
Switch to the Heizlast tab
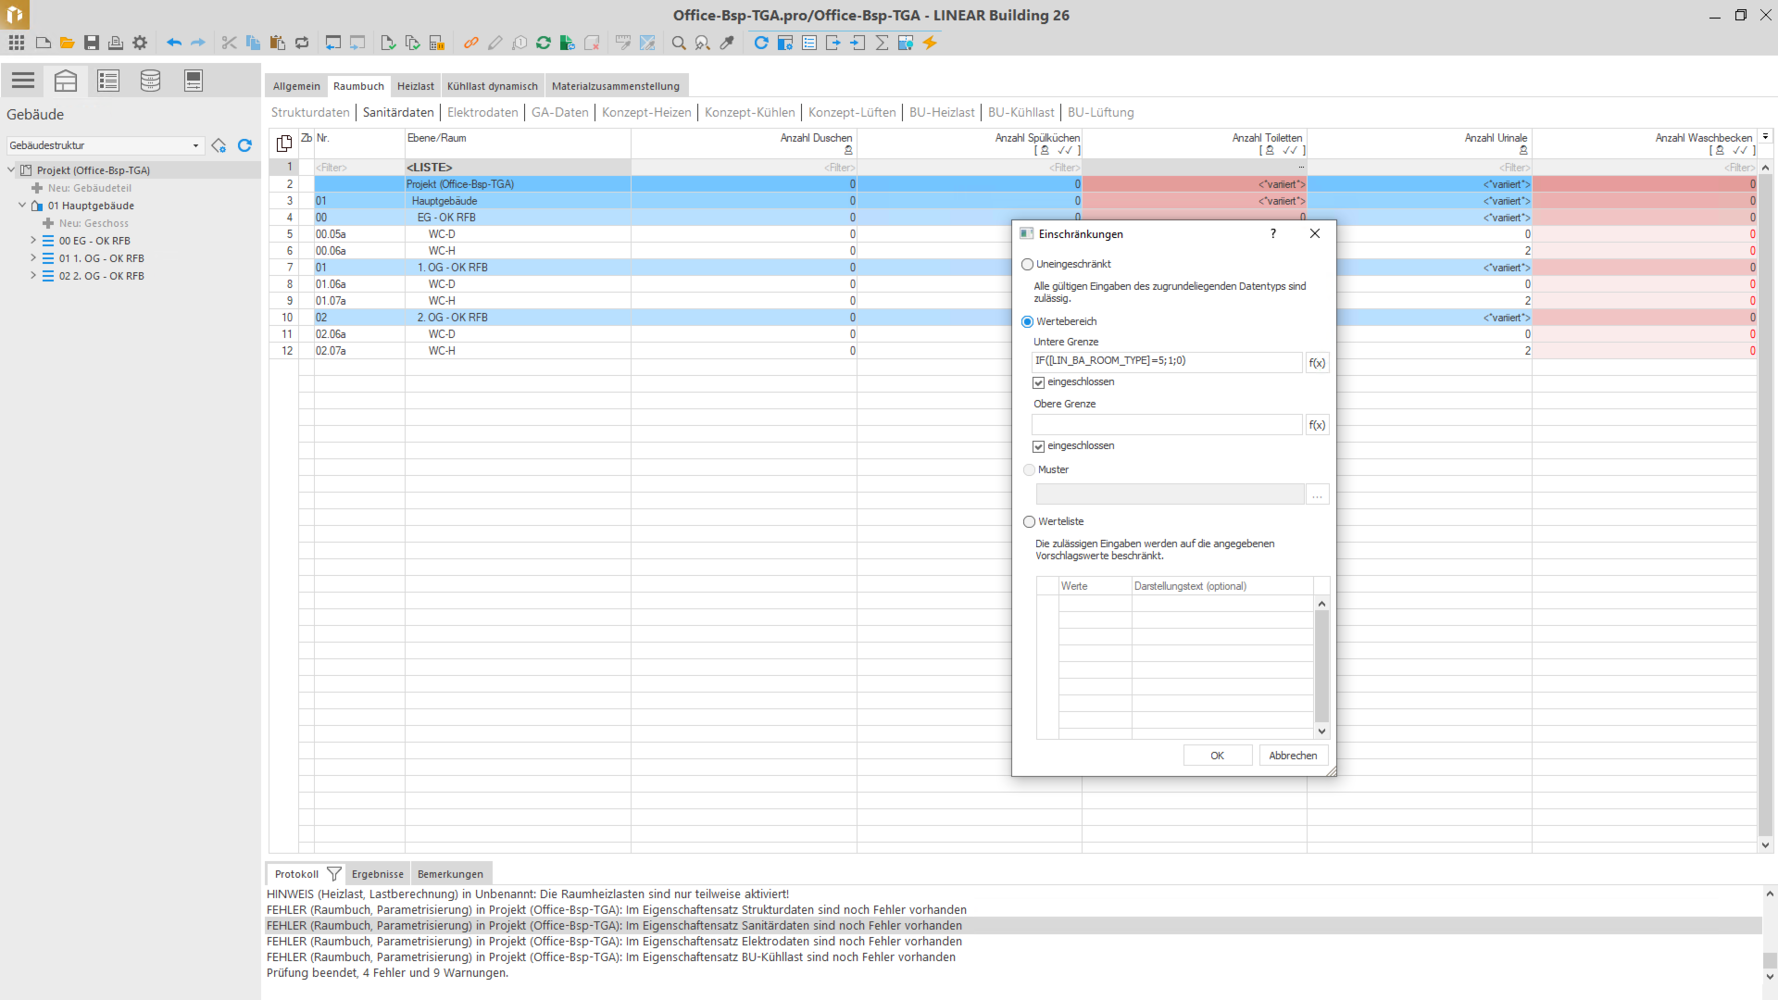click(x=415, y=86)
